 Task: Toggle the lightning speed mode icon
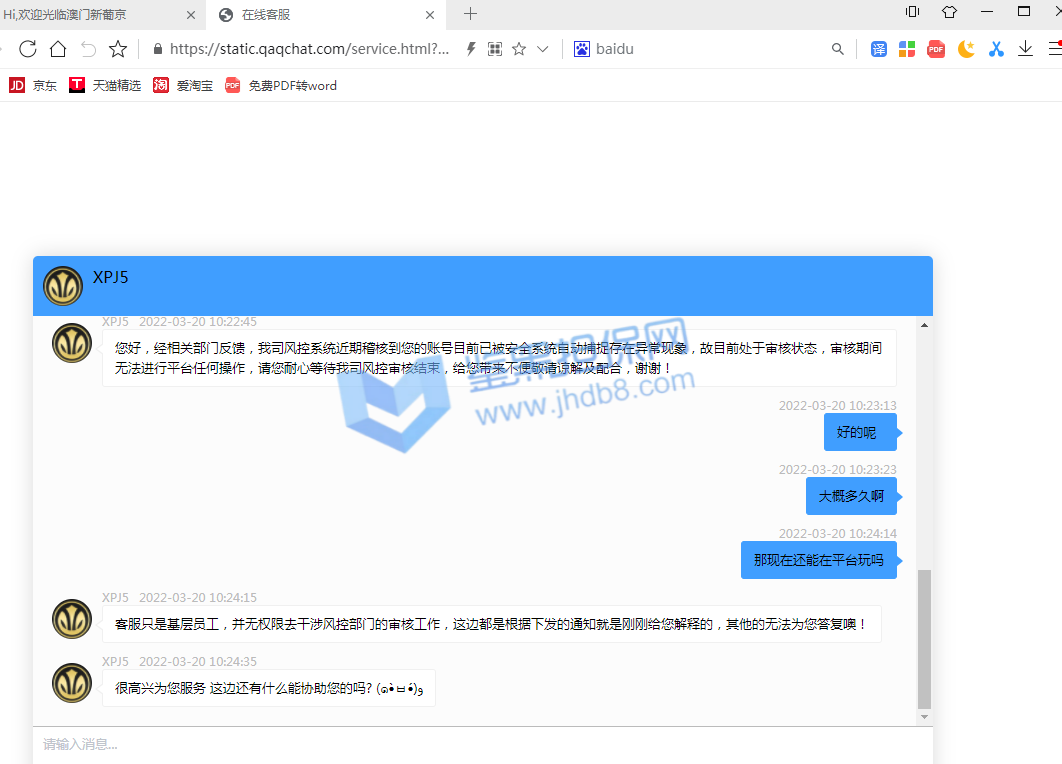click(x=471, y=49)
